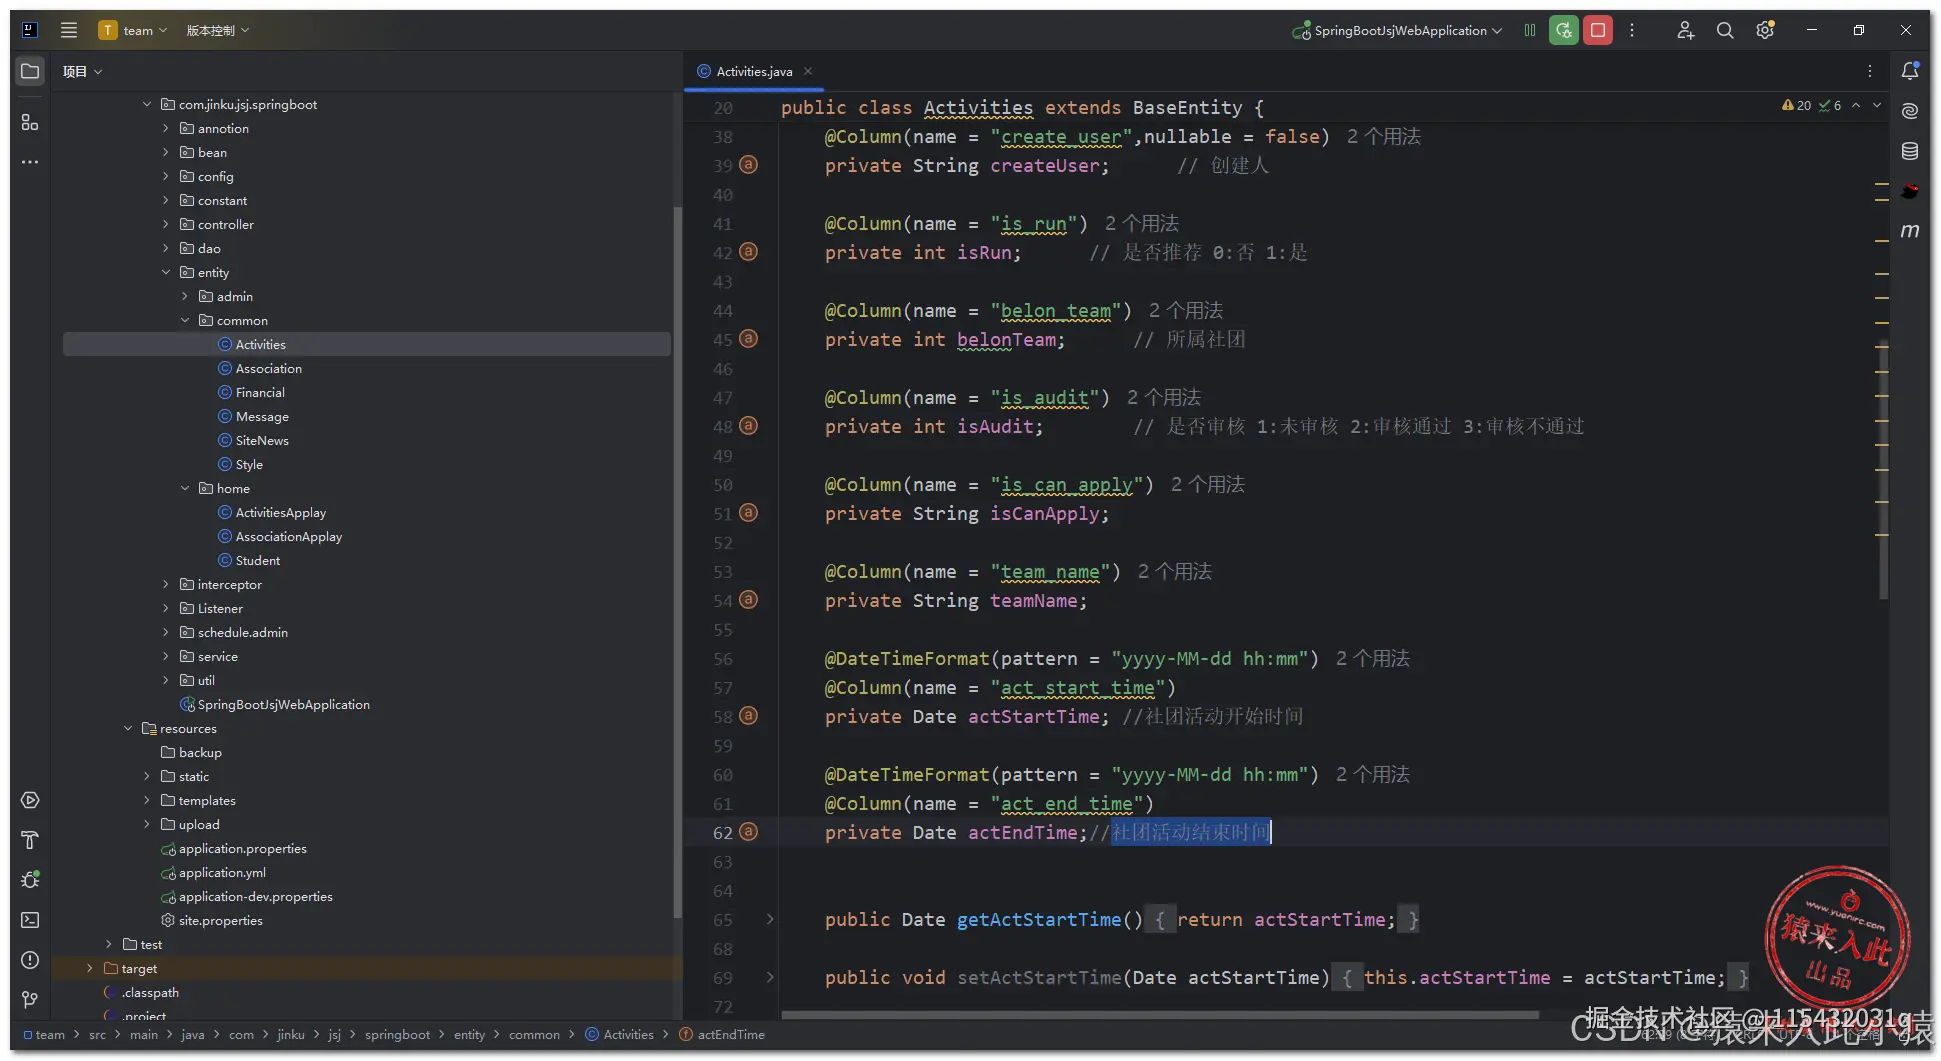This screenshot has height=1061, width=1941.
Task: Collapse the home package node
Action: (x=185, y=488)
